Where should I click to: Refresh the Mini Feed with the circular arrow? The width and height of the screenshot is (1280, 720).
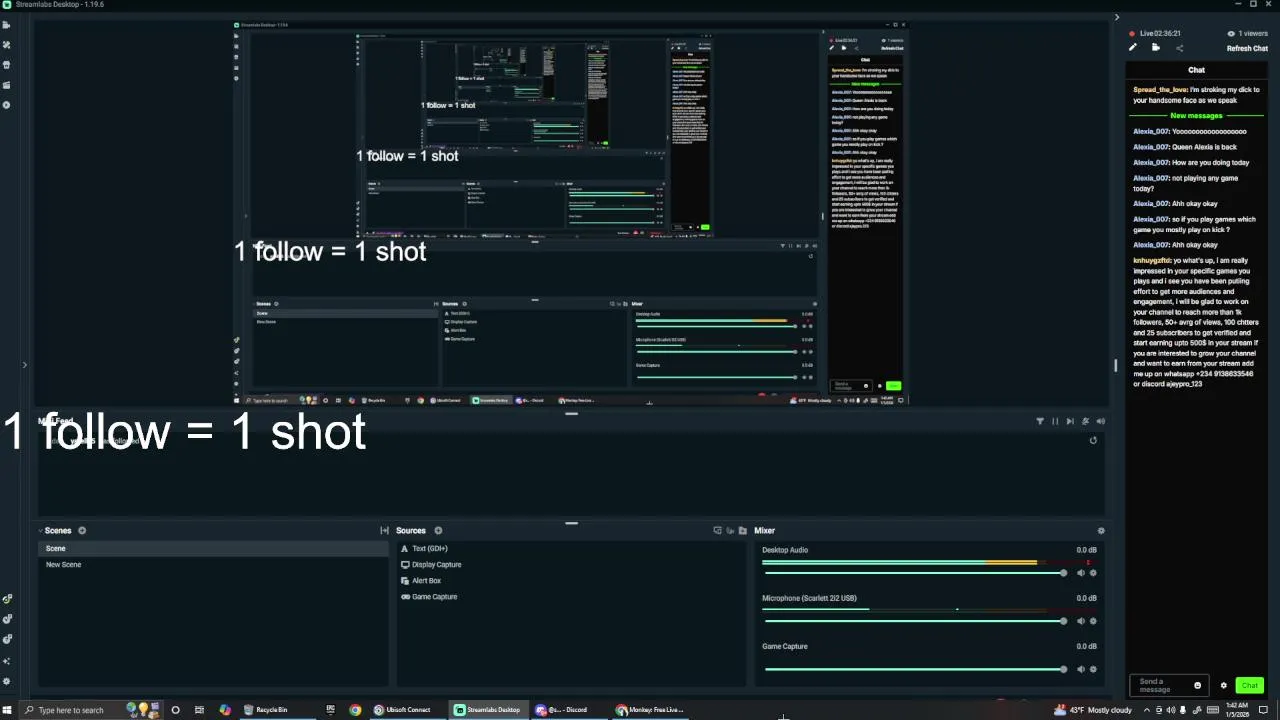[x=1093, y=441]
